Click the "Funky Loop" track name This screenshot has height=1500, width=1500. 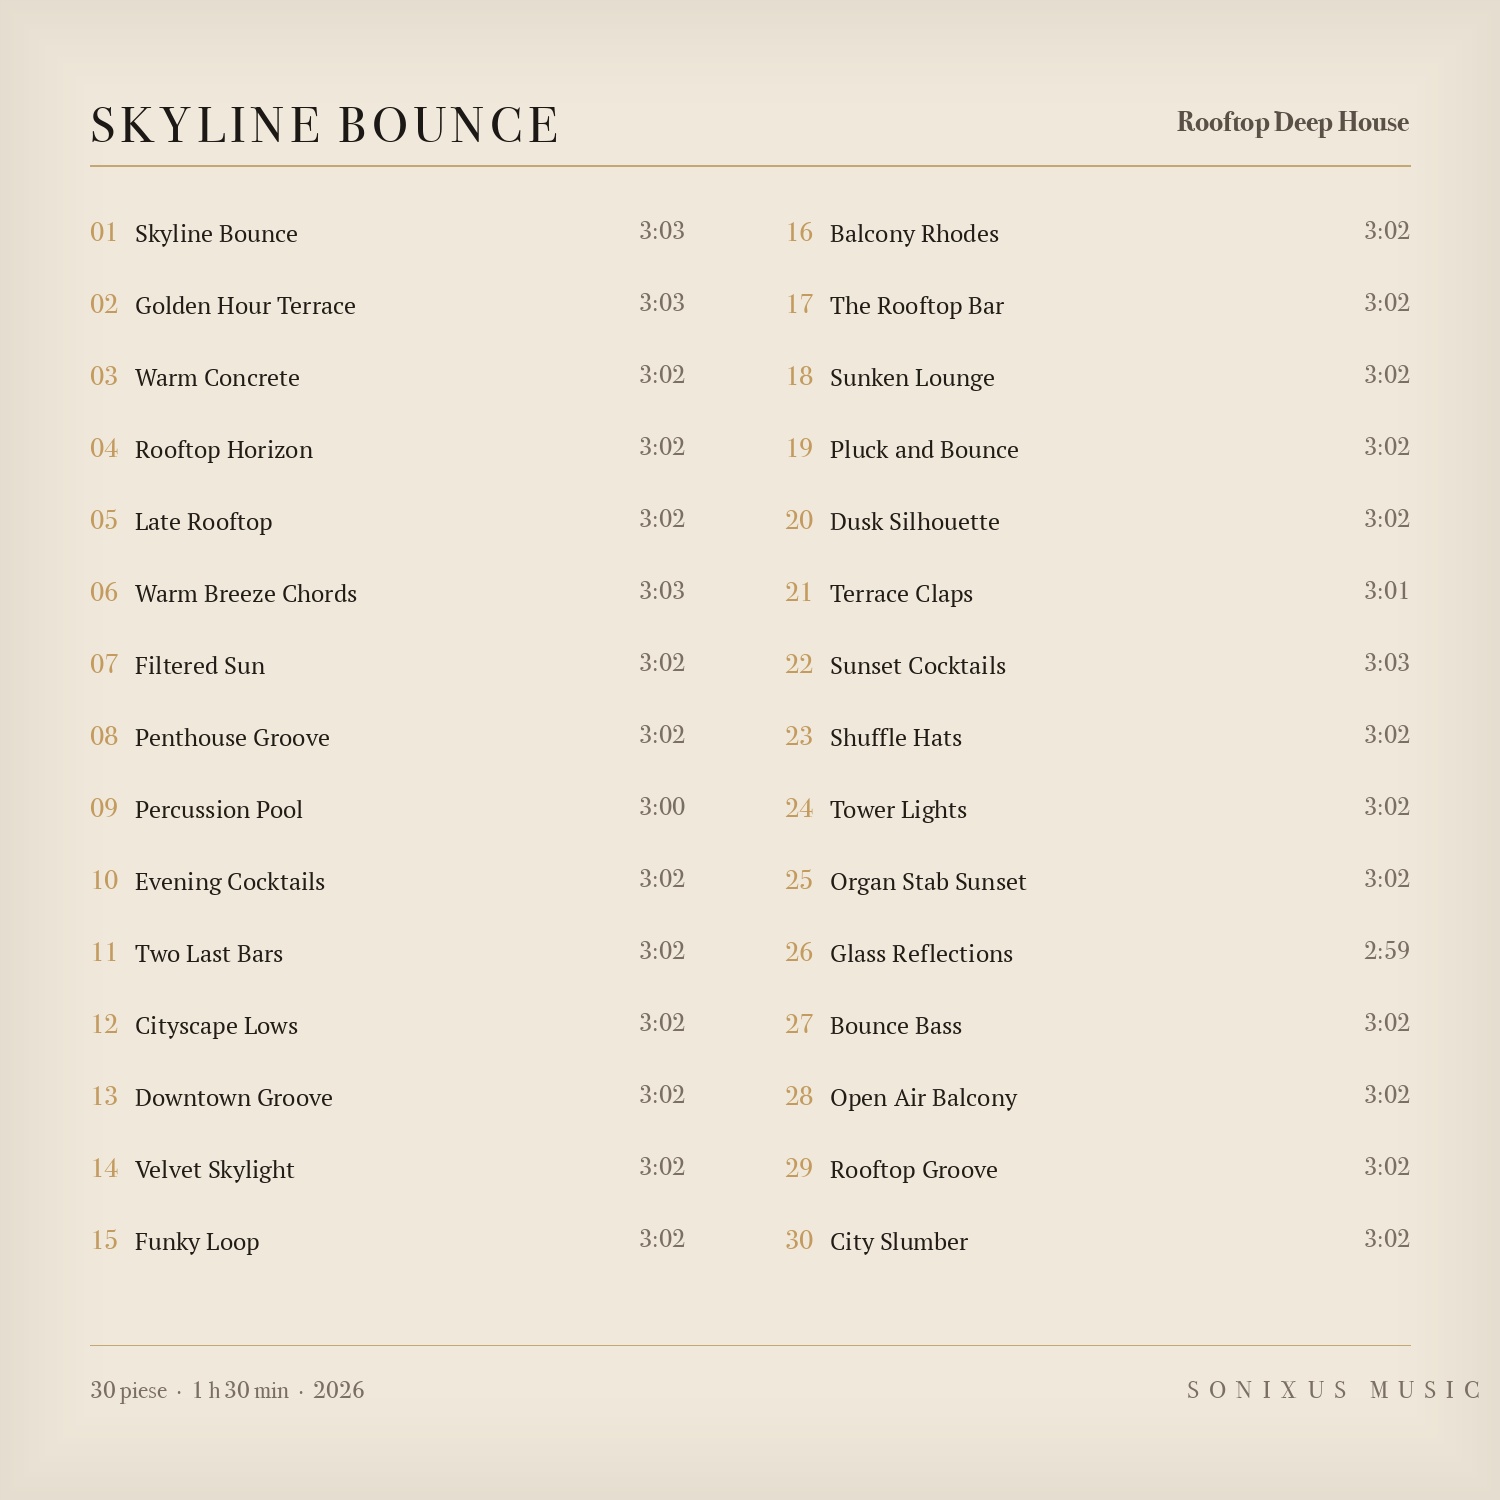click(197, 1242)
